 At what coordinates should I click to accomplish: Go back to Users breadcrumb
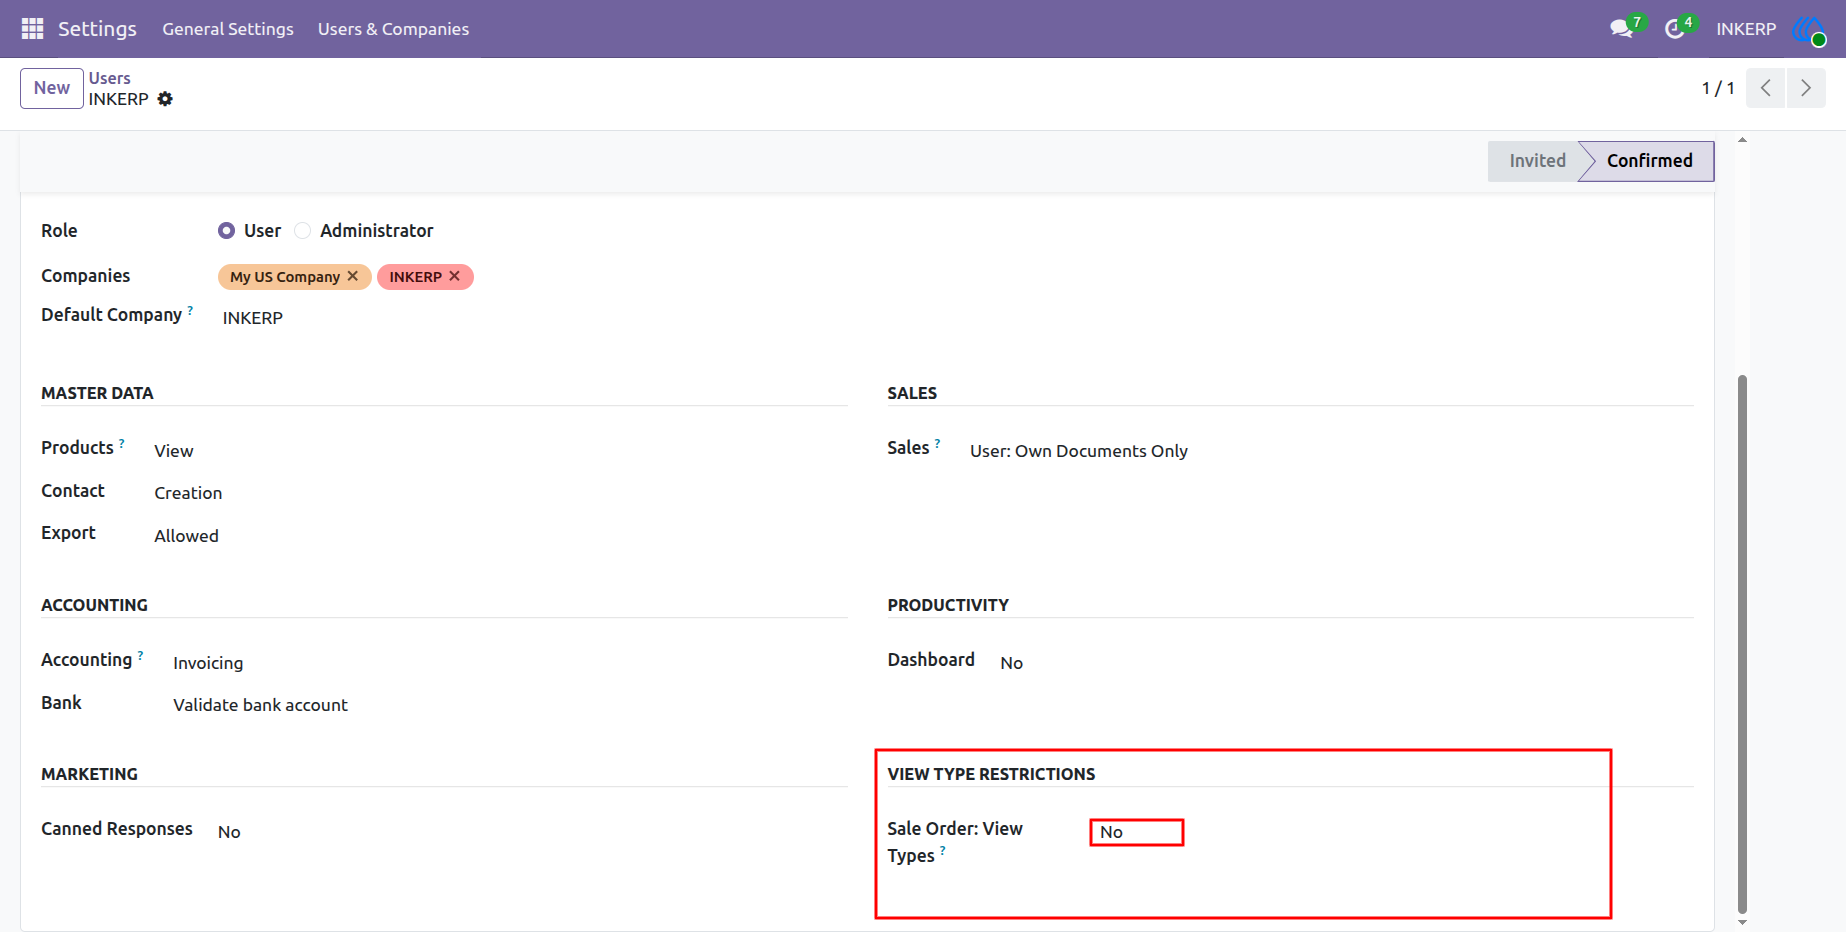pyautogui.click(x=109, y=78)
